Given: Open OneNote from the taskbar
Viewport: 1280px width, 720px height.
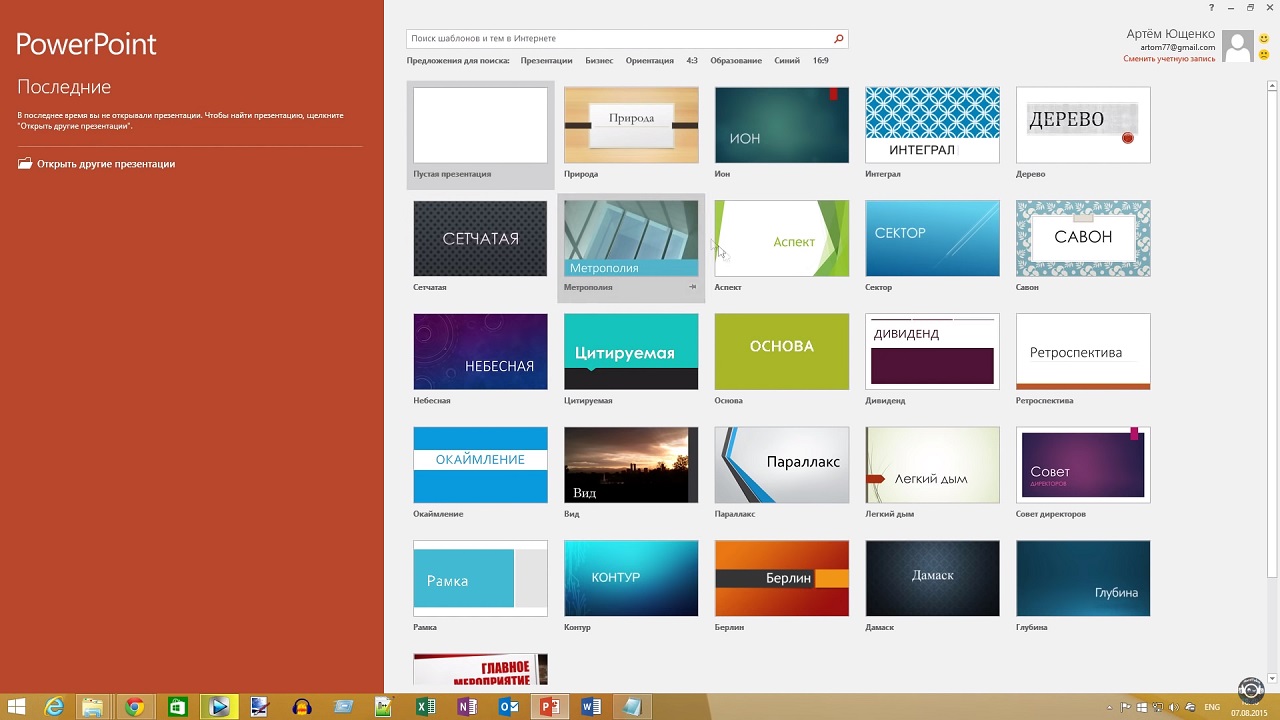Looking at the screenshot, I should (x=467, y=707).
